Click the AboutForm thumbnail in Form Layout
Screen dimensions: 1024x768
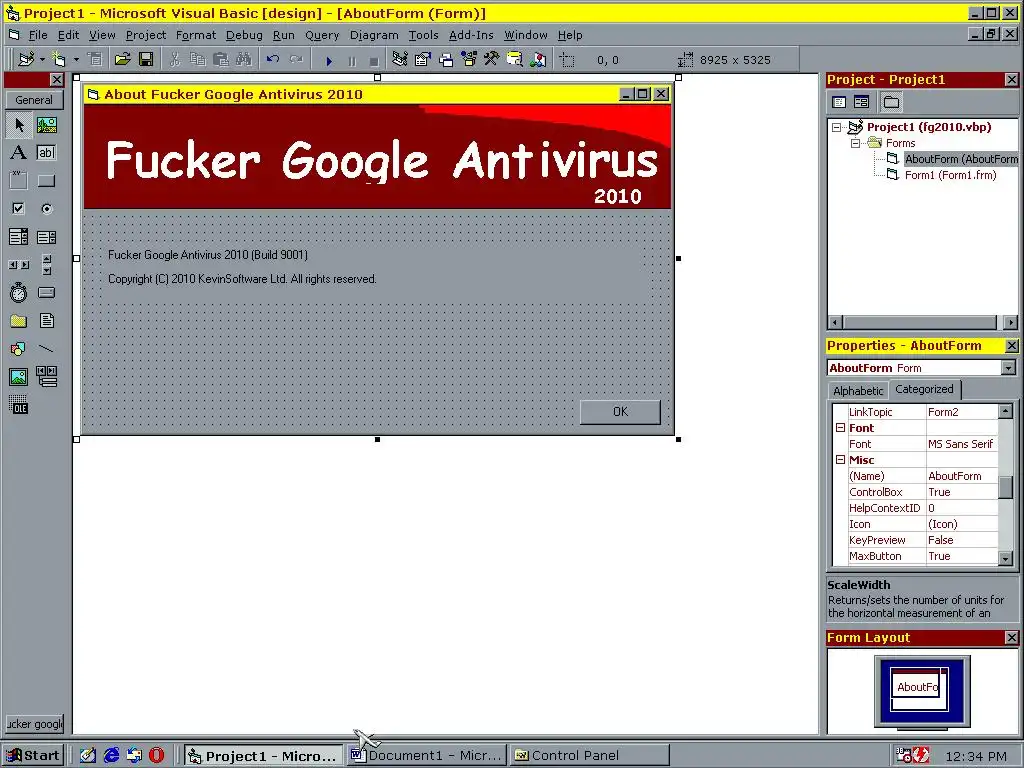coord(918,686)
